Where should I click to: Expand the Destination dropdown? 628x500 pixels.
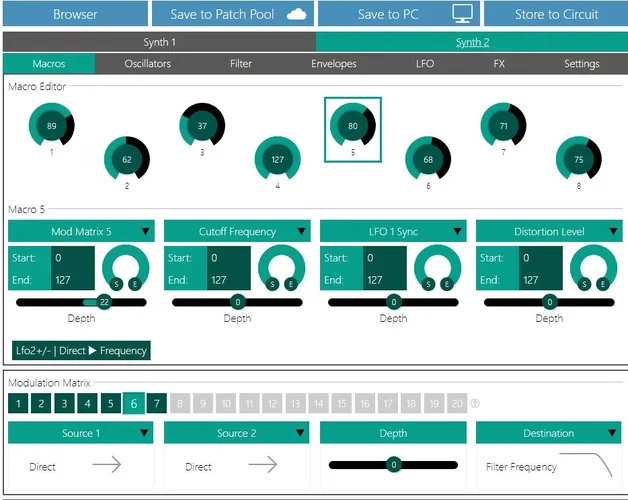549,433
